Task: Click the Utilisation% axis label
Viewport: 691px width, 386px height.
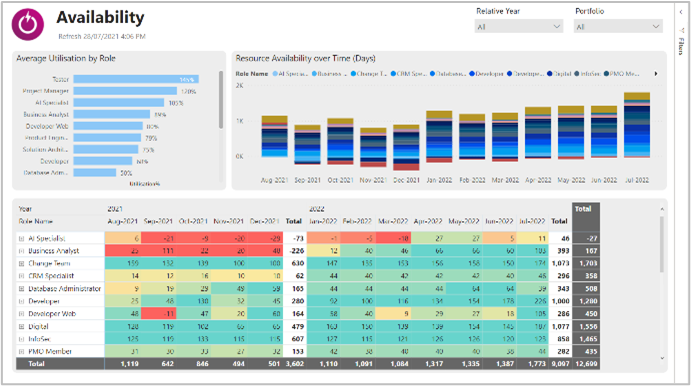Action: pyautogui.click(x=145, y=184)
